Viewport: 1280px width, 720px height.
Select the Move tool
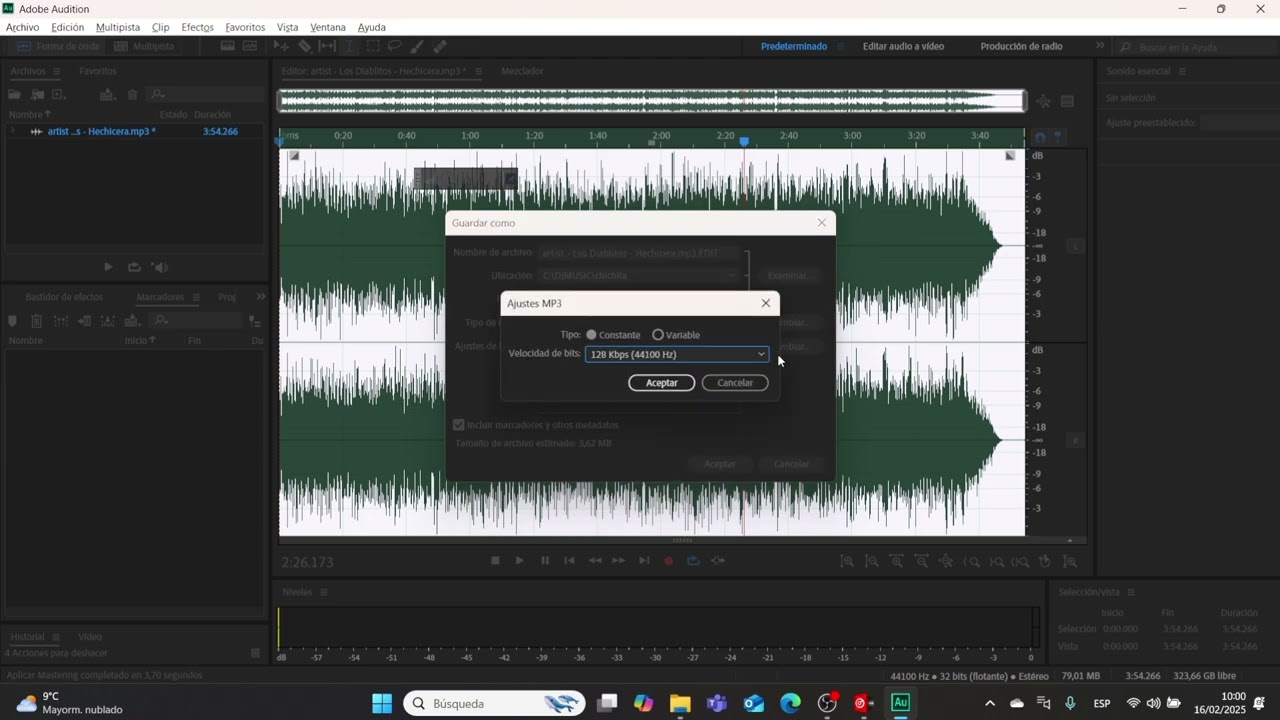tap(282, 46)
